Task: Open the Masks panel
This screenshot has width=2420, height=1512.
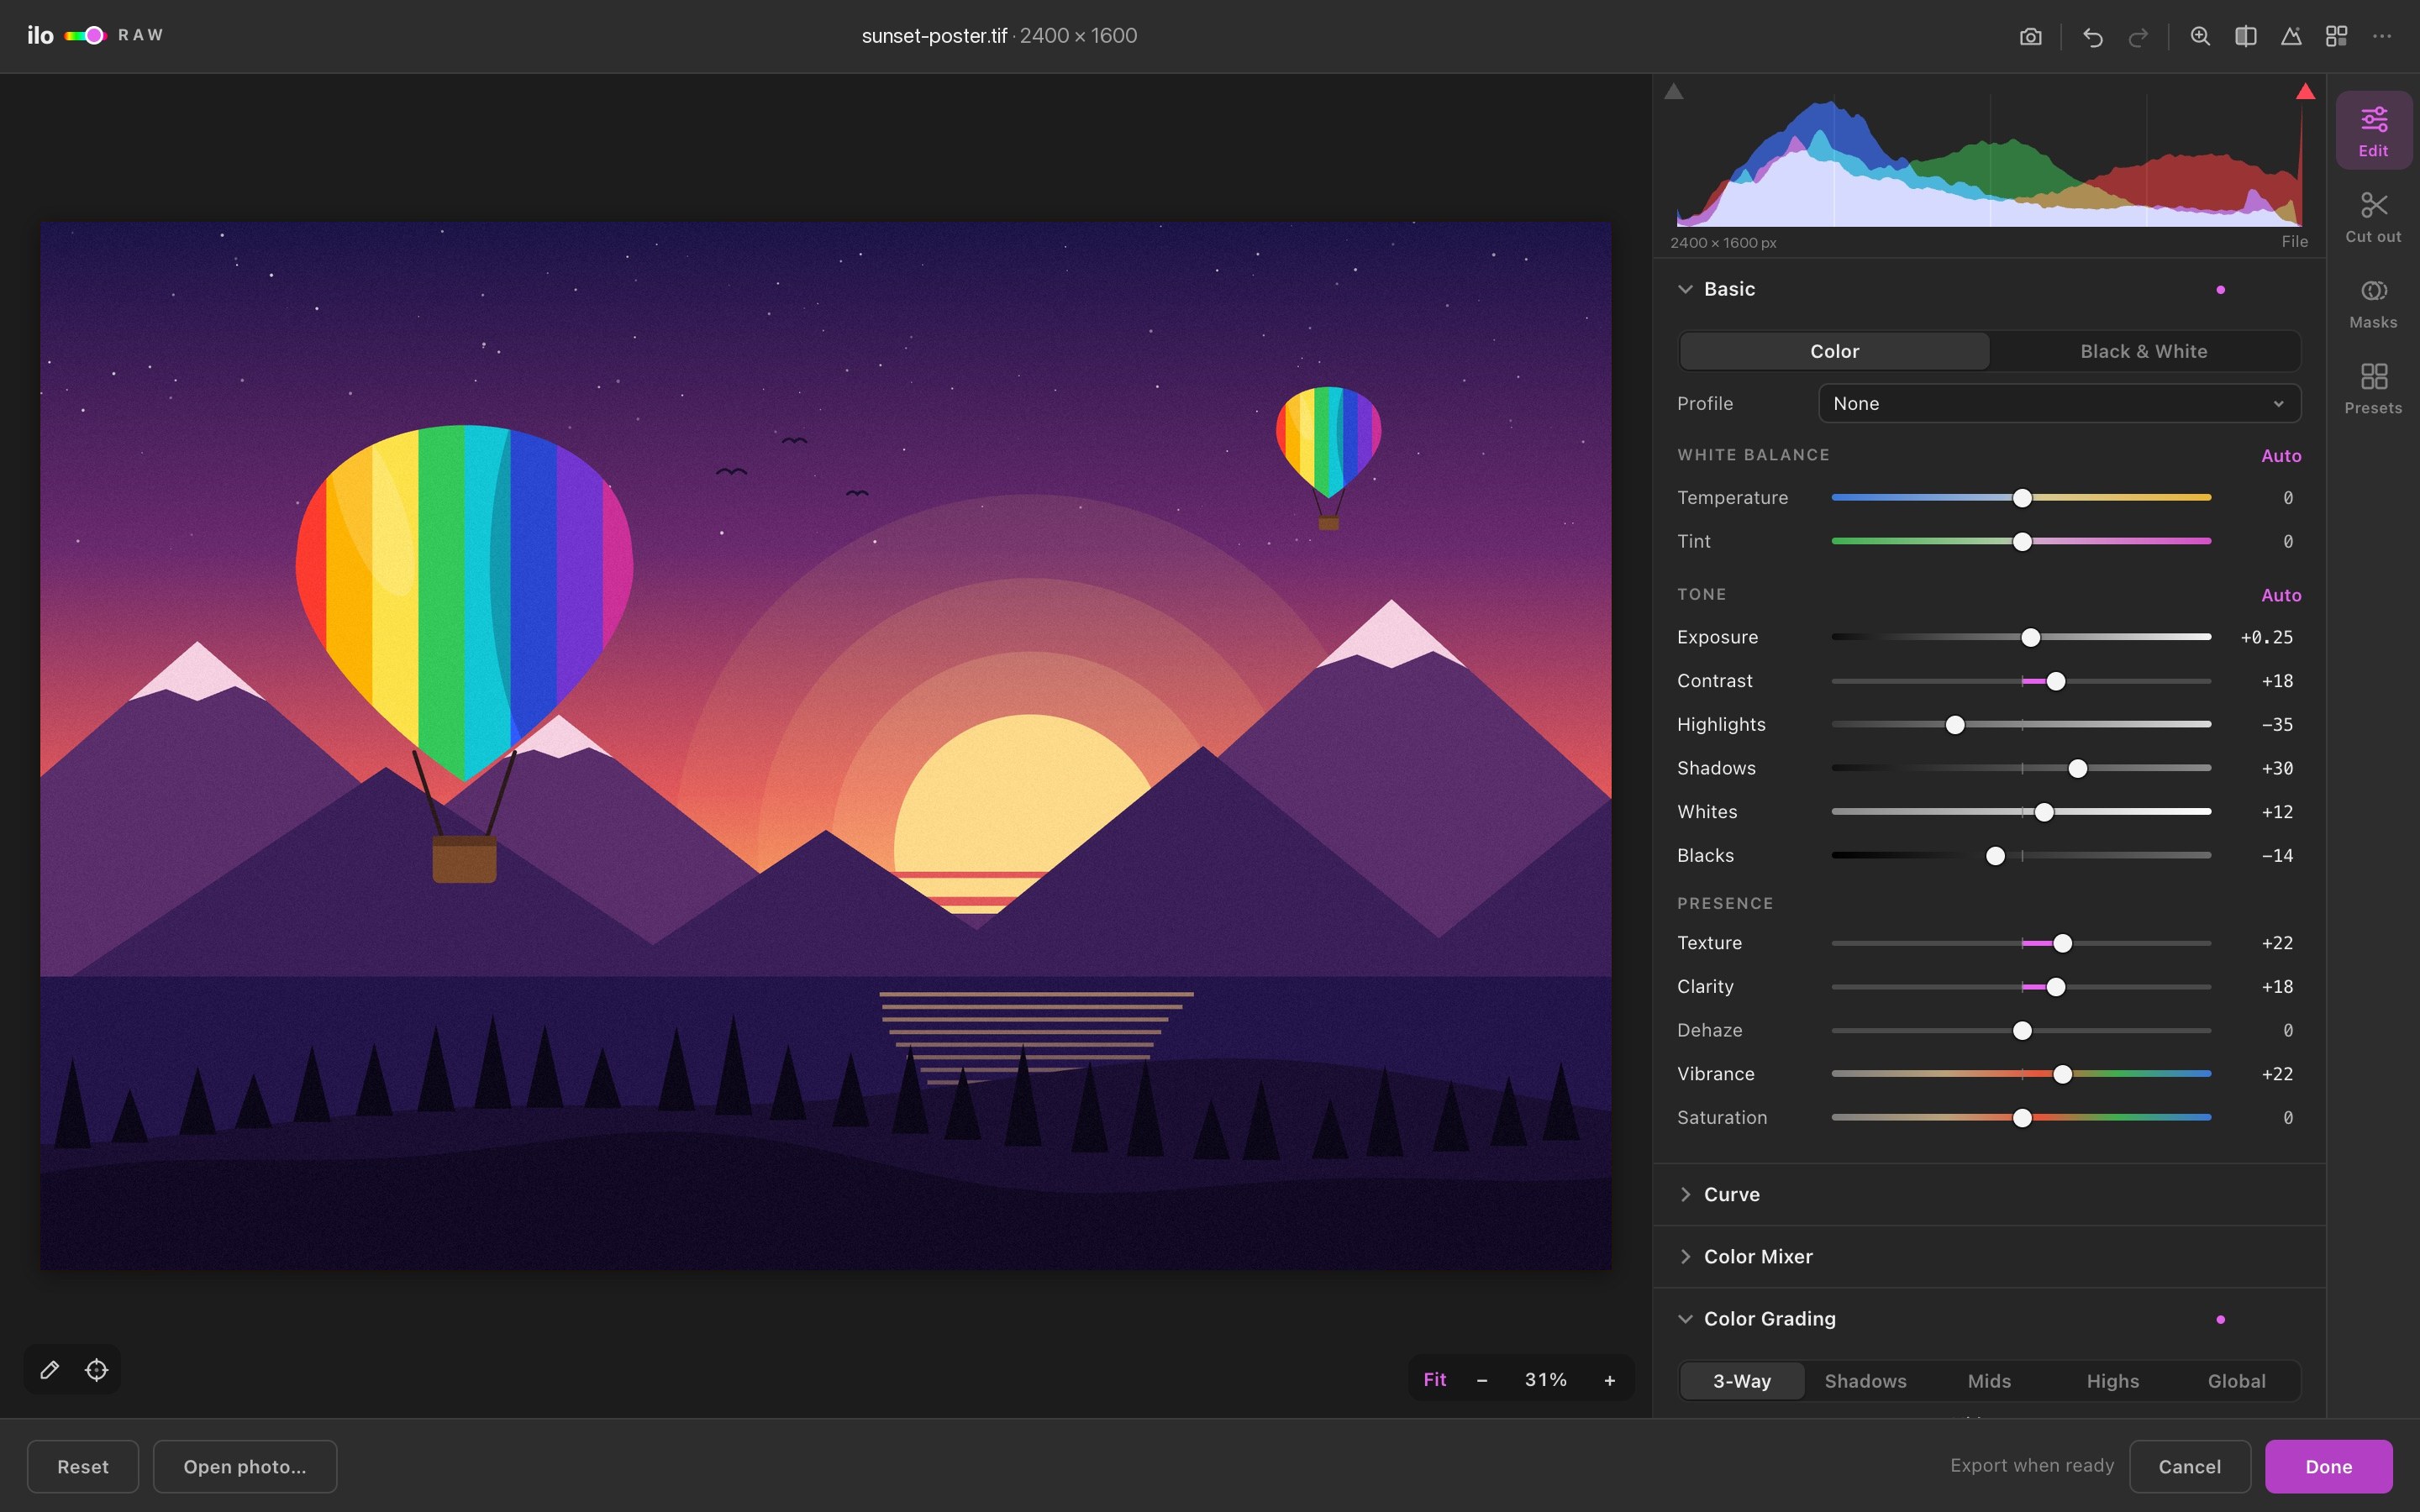Action: 2373,303
